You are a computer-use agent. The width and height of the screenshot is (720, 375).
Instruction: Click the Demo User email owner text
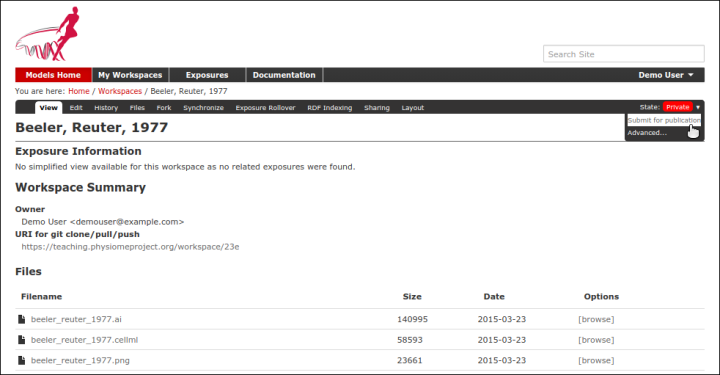pos(103,222)
